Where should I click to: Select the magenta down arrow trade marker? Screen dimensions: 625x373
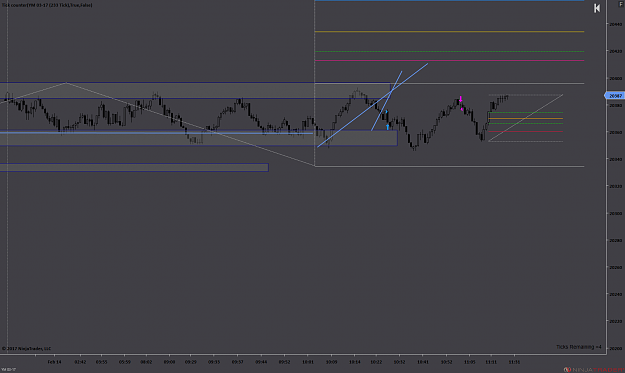pyautogui.click(x=461, y=99)
